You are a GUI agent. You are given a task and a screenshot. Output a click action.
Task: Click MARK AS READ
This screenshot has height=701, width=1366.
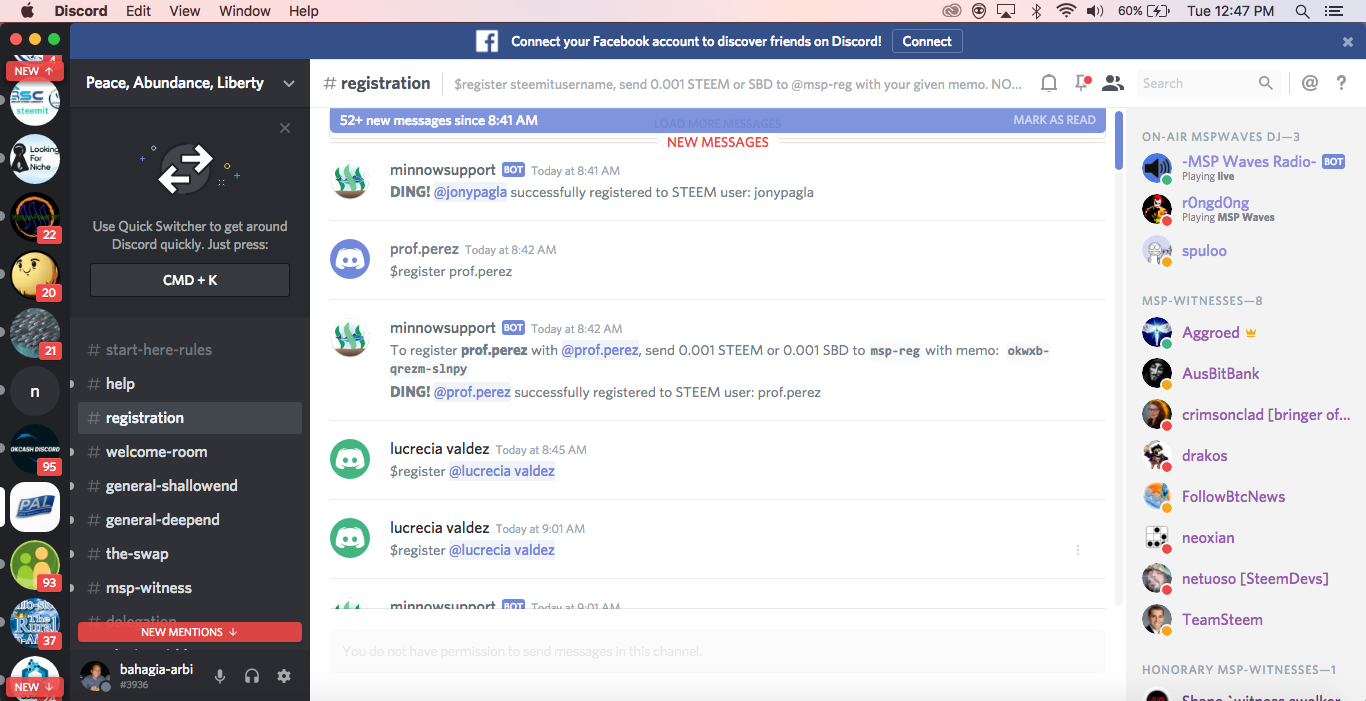point(1054,120)
